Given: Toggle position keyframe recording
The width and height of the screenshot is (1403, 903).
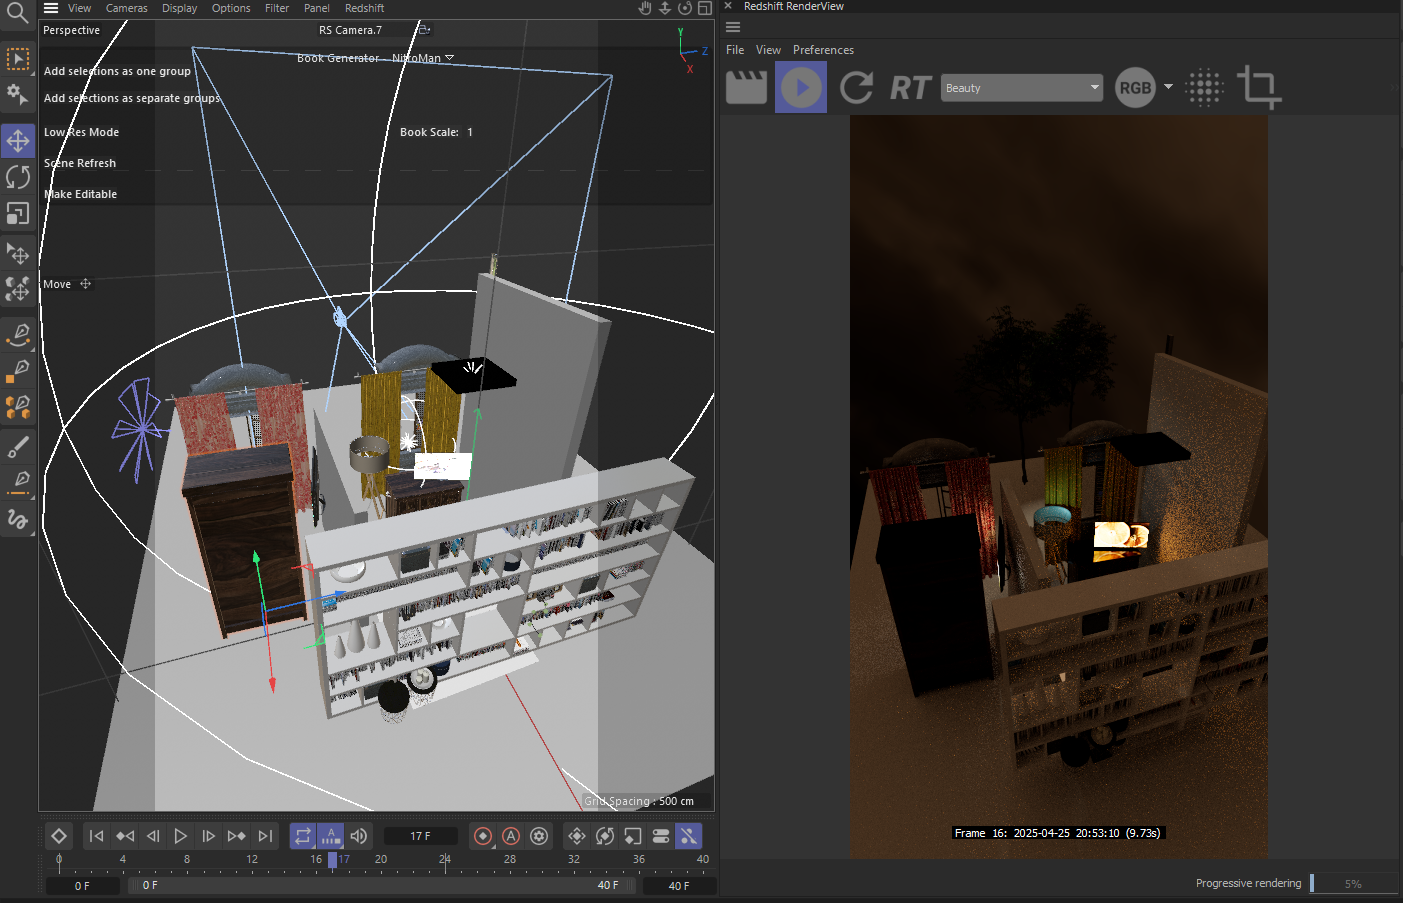Looking at the screenshot, I should pos(577,836).
